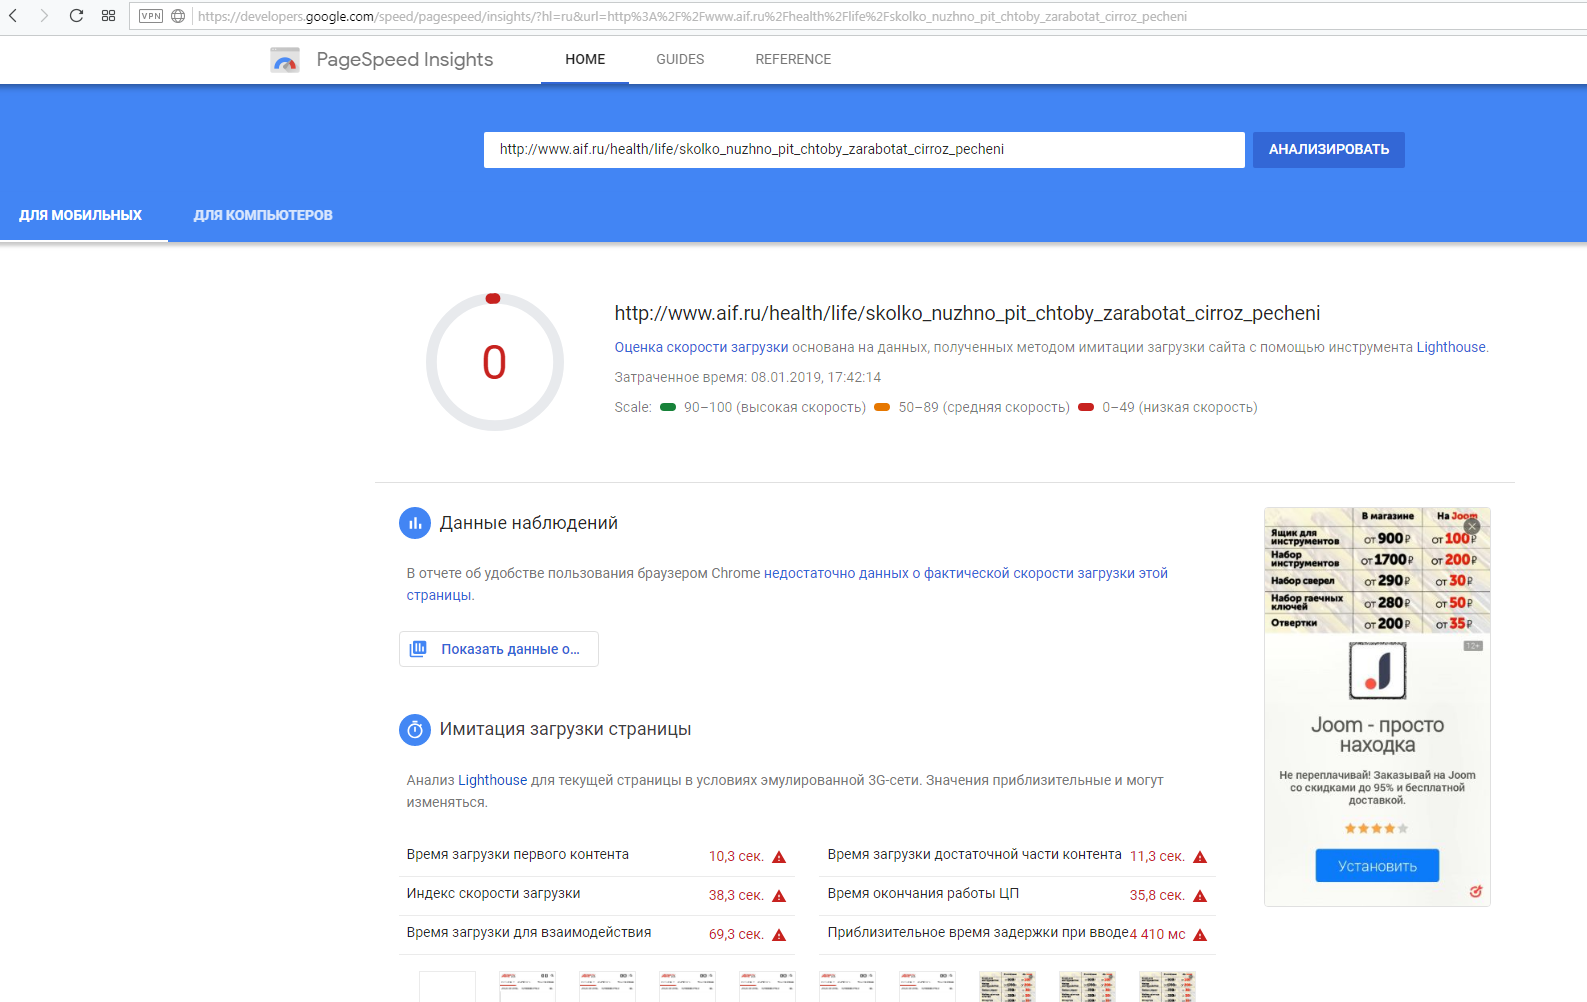This screenshot has width=1587, height=1002.
Task: Click the star rating in the Joom ad
Action: tap(1377, 829)
